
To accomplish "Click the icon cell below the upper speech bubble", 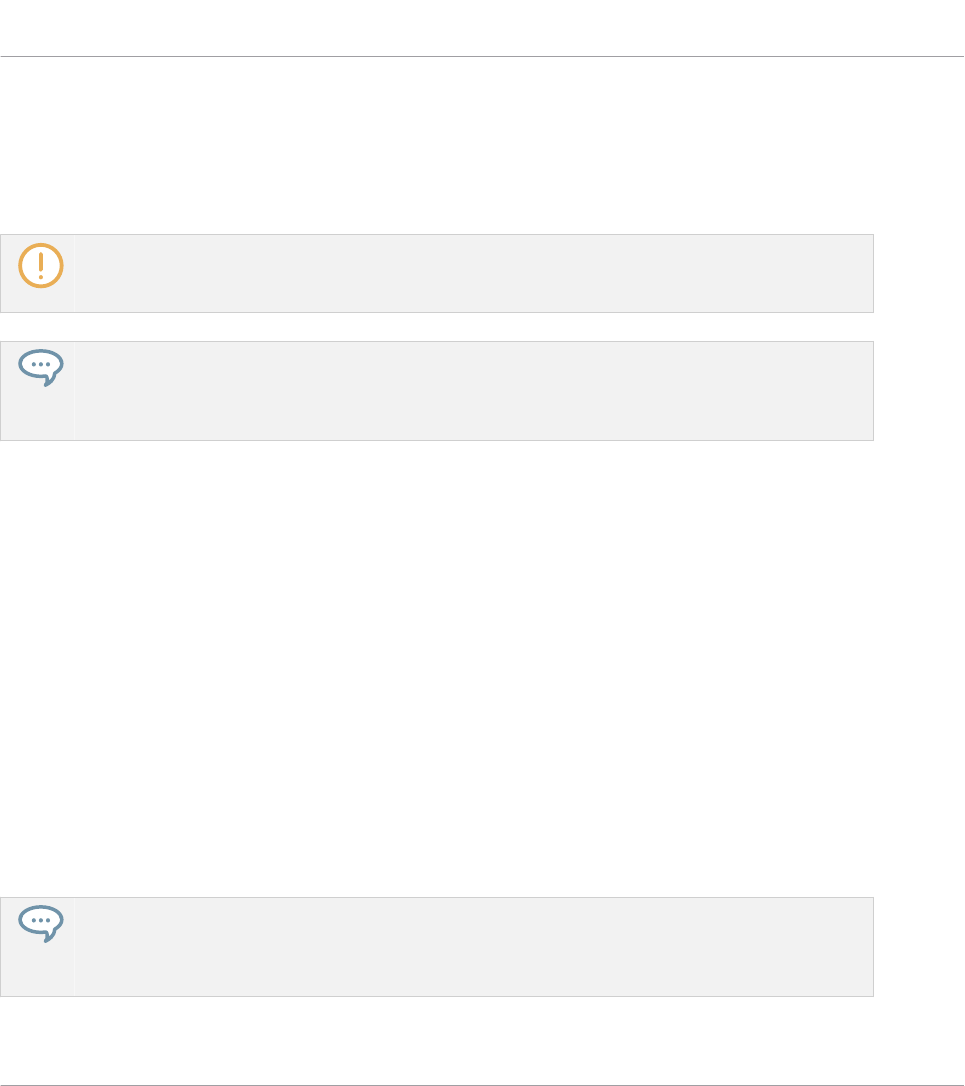I will pos(37,414).
